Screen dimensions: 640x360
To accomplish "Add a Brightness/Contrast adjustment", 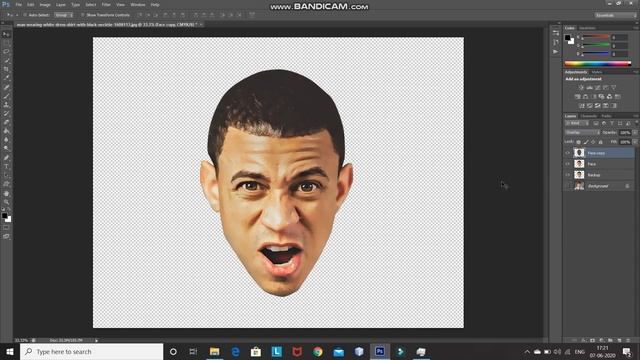I will (x=581, y=87).
